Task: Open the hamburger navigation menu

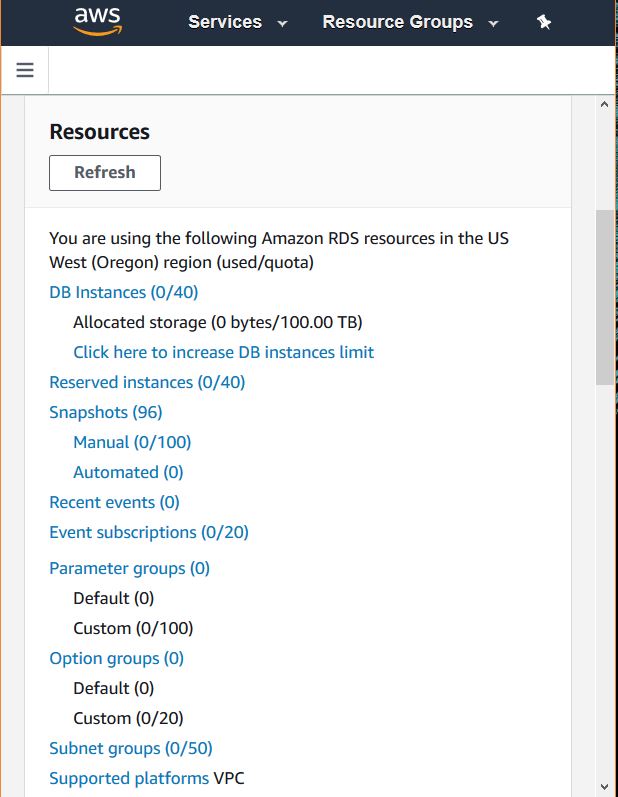Action: pos(25,70)
